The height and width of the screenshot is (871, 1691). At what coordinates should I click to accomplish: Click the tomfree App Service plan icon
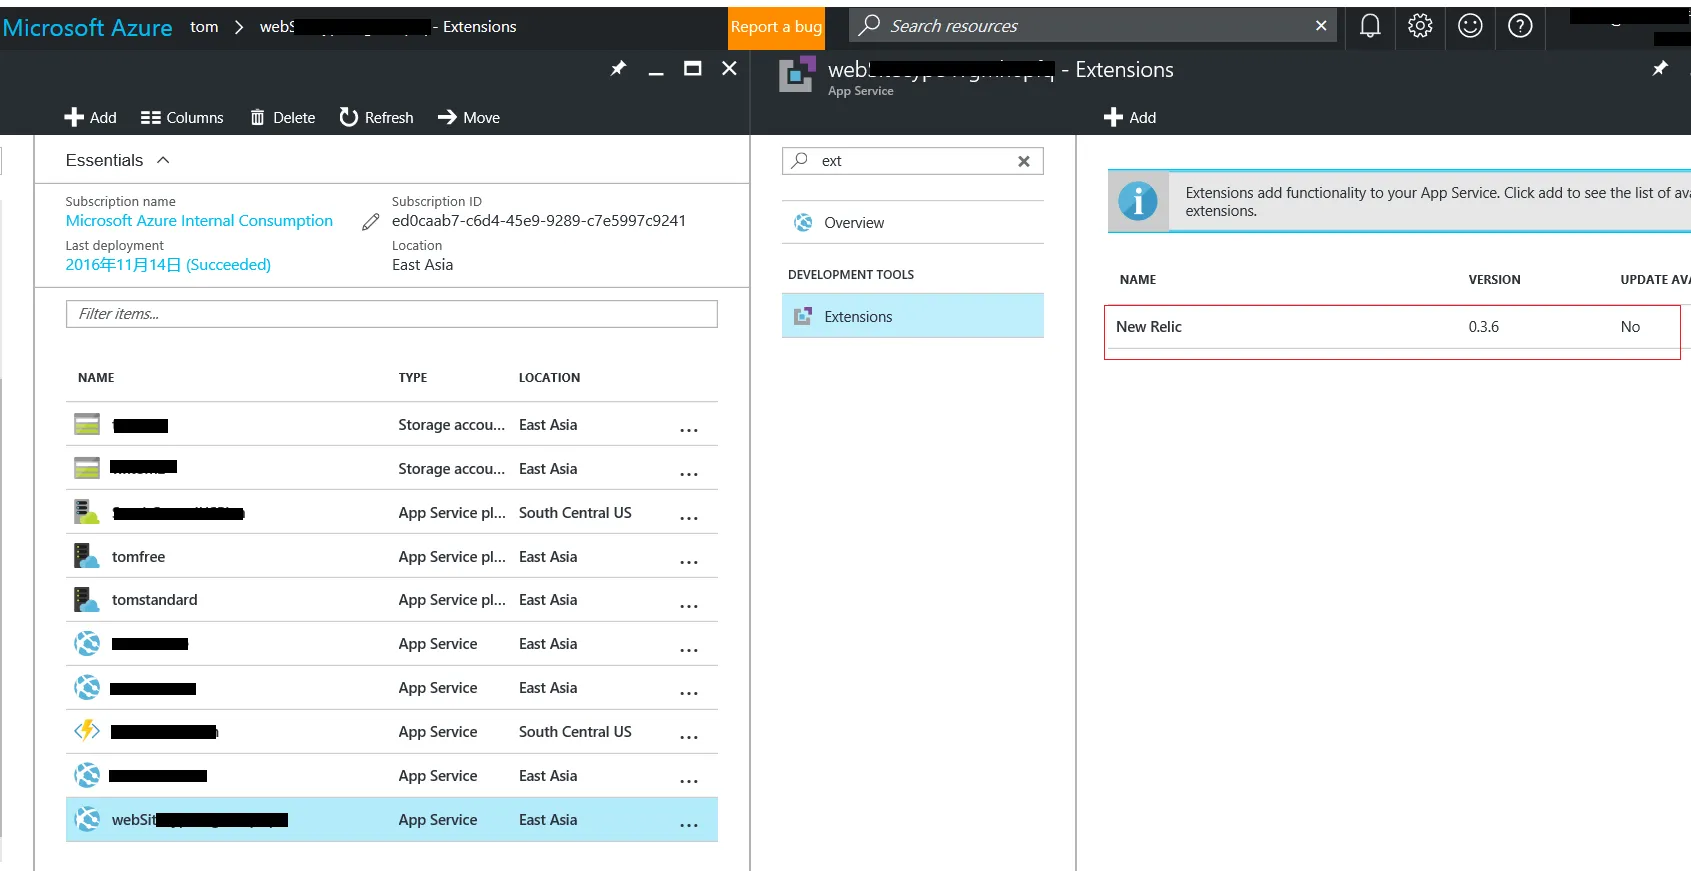(x=87, y=556)
